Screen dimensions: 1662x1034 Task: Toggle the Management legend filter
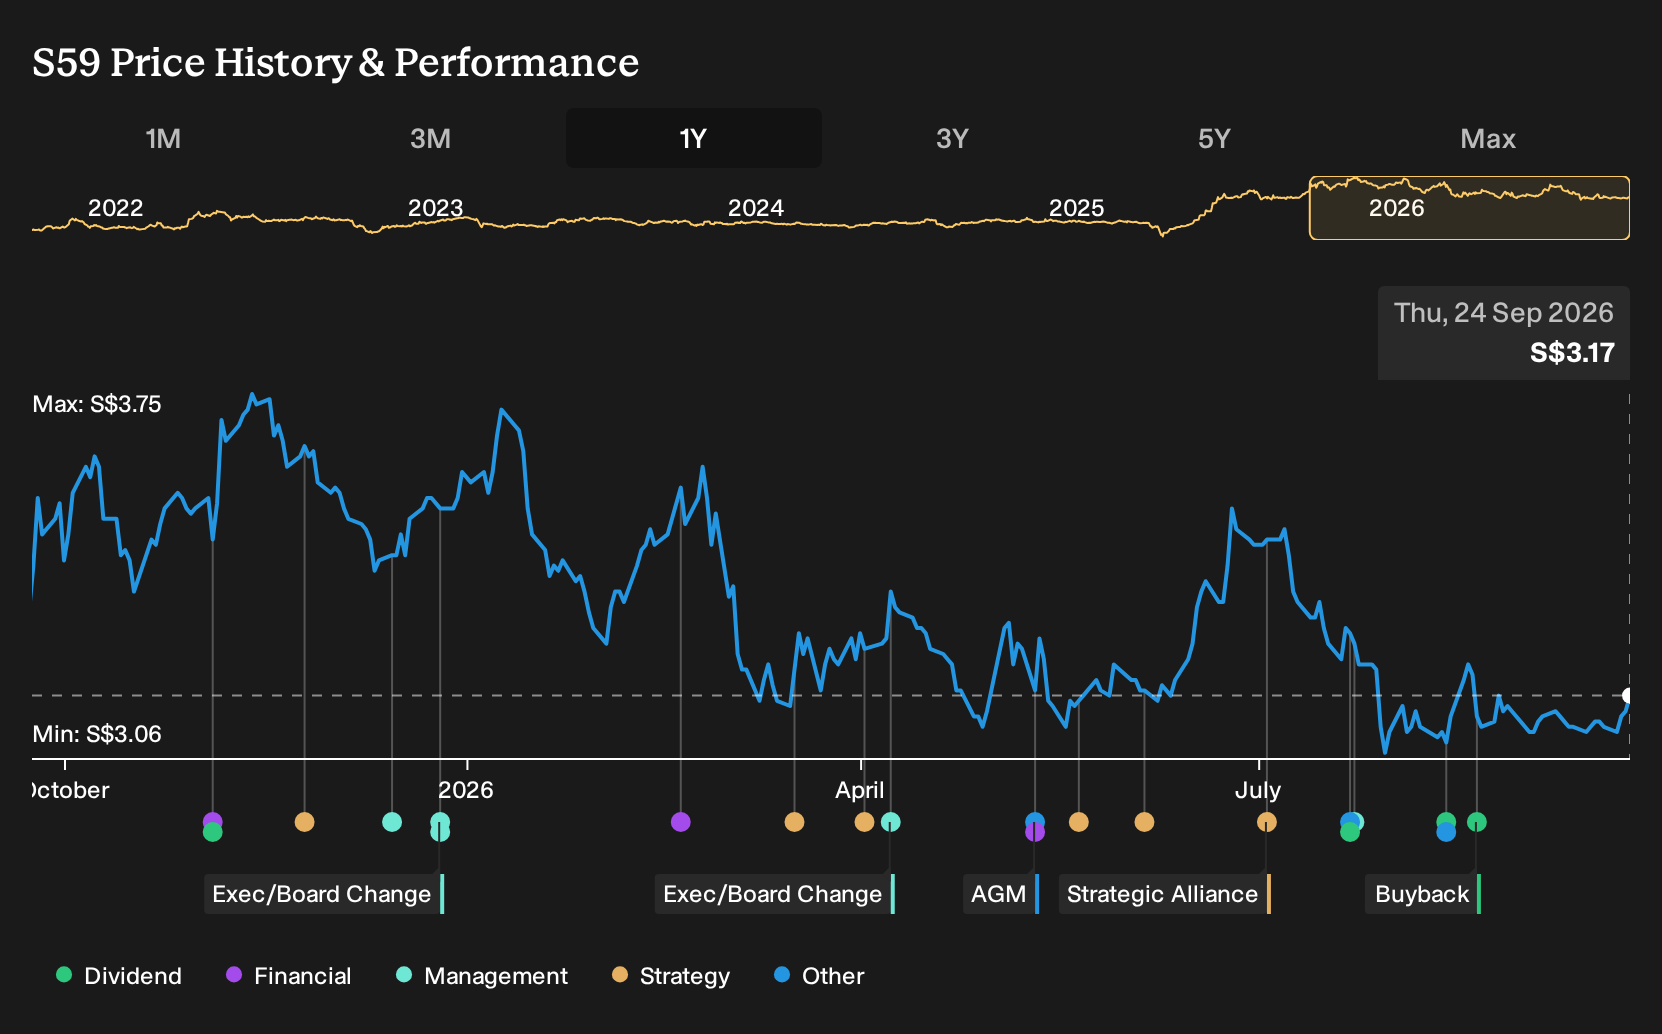click(482, 975)
